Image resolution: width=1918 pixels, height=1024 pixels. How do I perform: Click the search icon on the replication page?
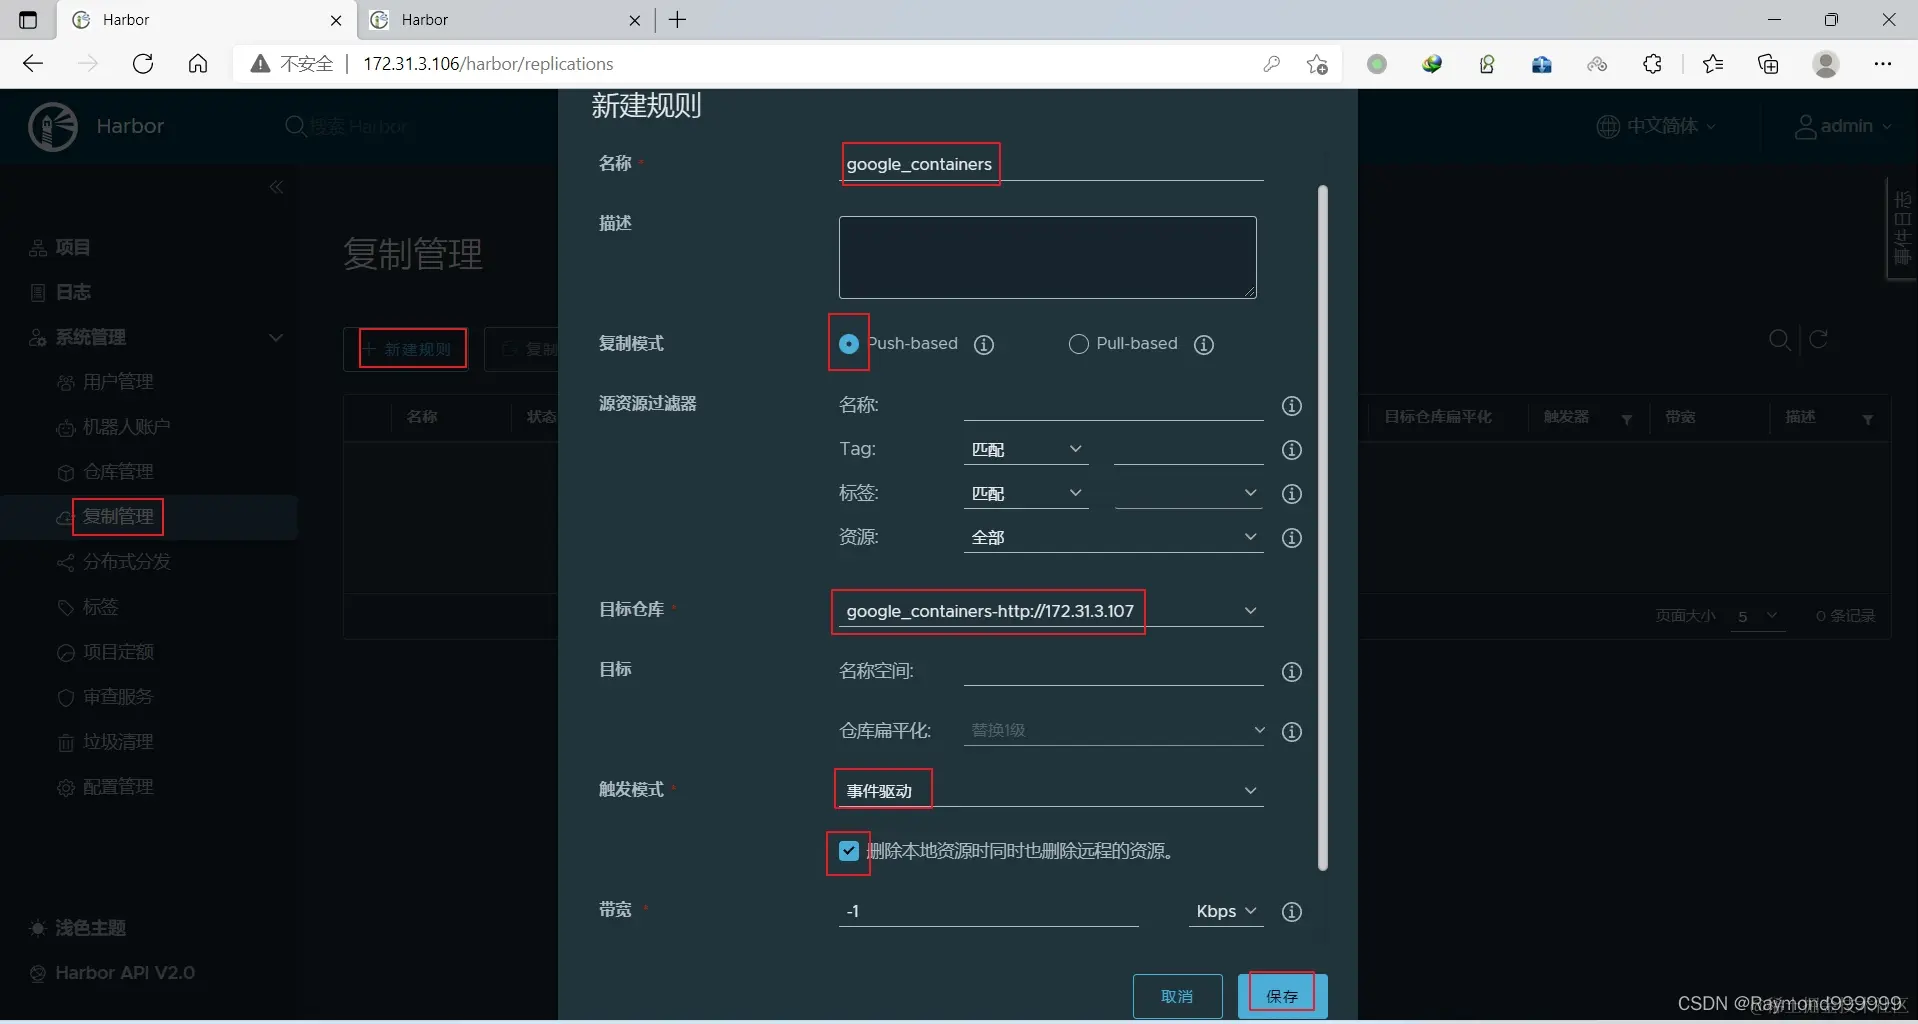point(1780,340)
